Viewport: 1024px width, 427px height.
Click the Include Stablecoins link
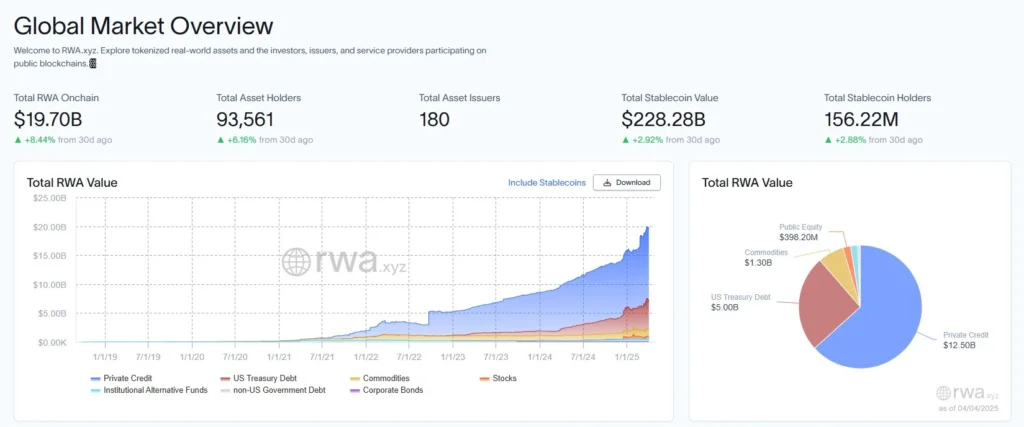coord(546,183)
